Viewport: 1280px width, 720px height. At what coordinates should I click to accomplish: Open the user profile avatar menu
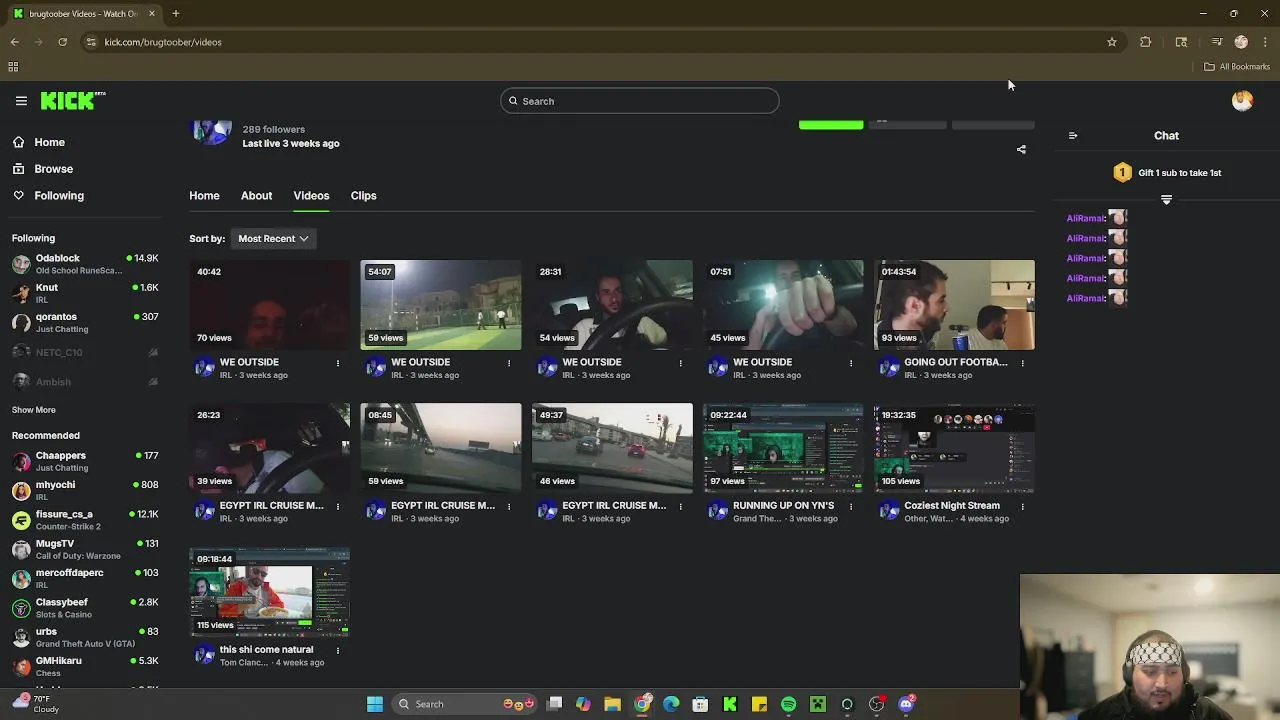tap(1242, 100)
